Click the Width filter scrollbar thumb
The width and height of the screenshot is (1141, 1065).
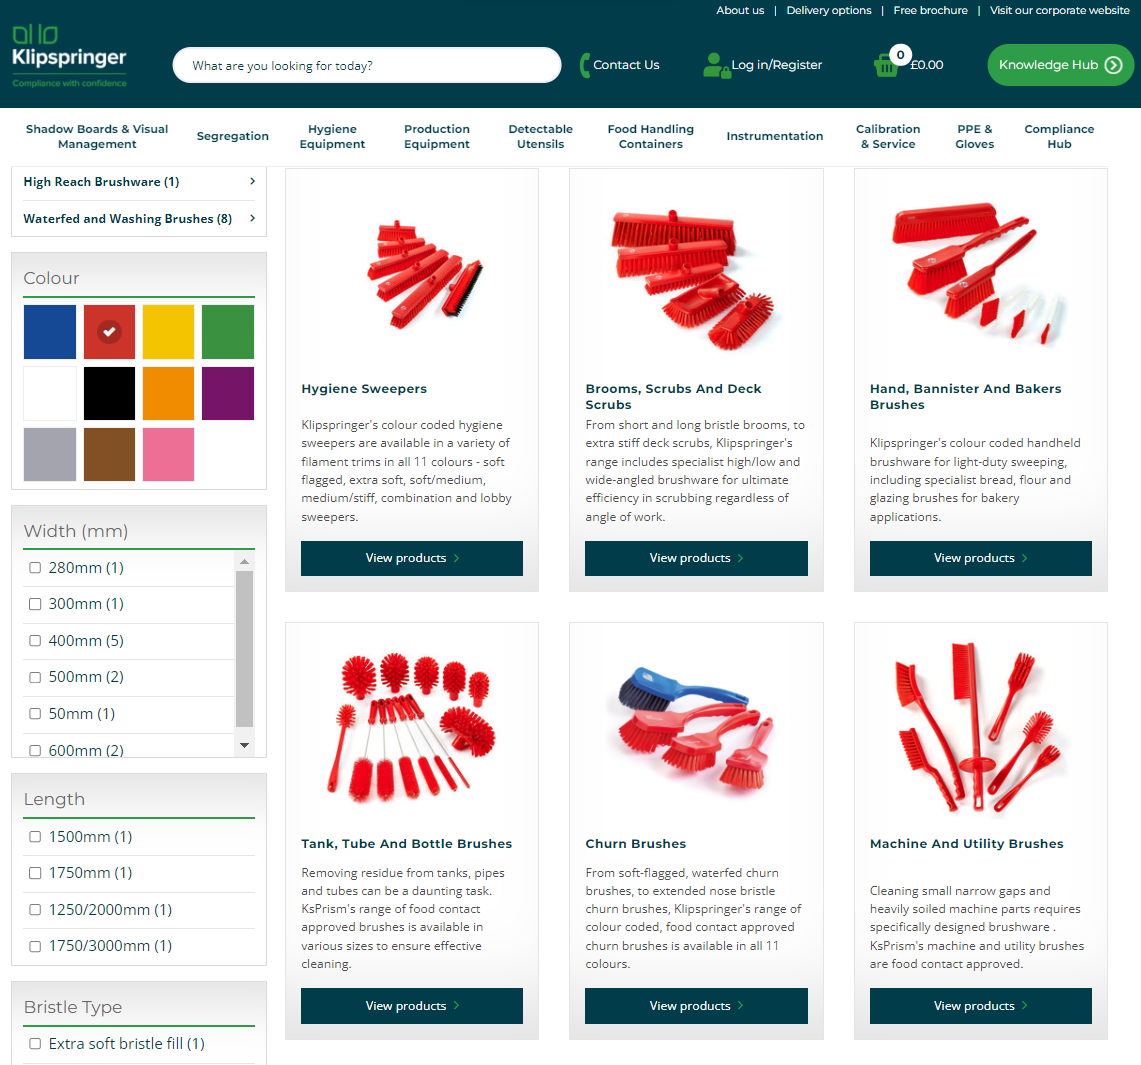[x=244, y=649]
